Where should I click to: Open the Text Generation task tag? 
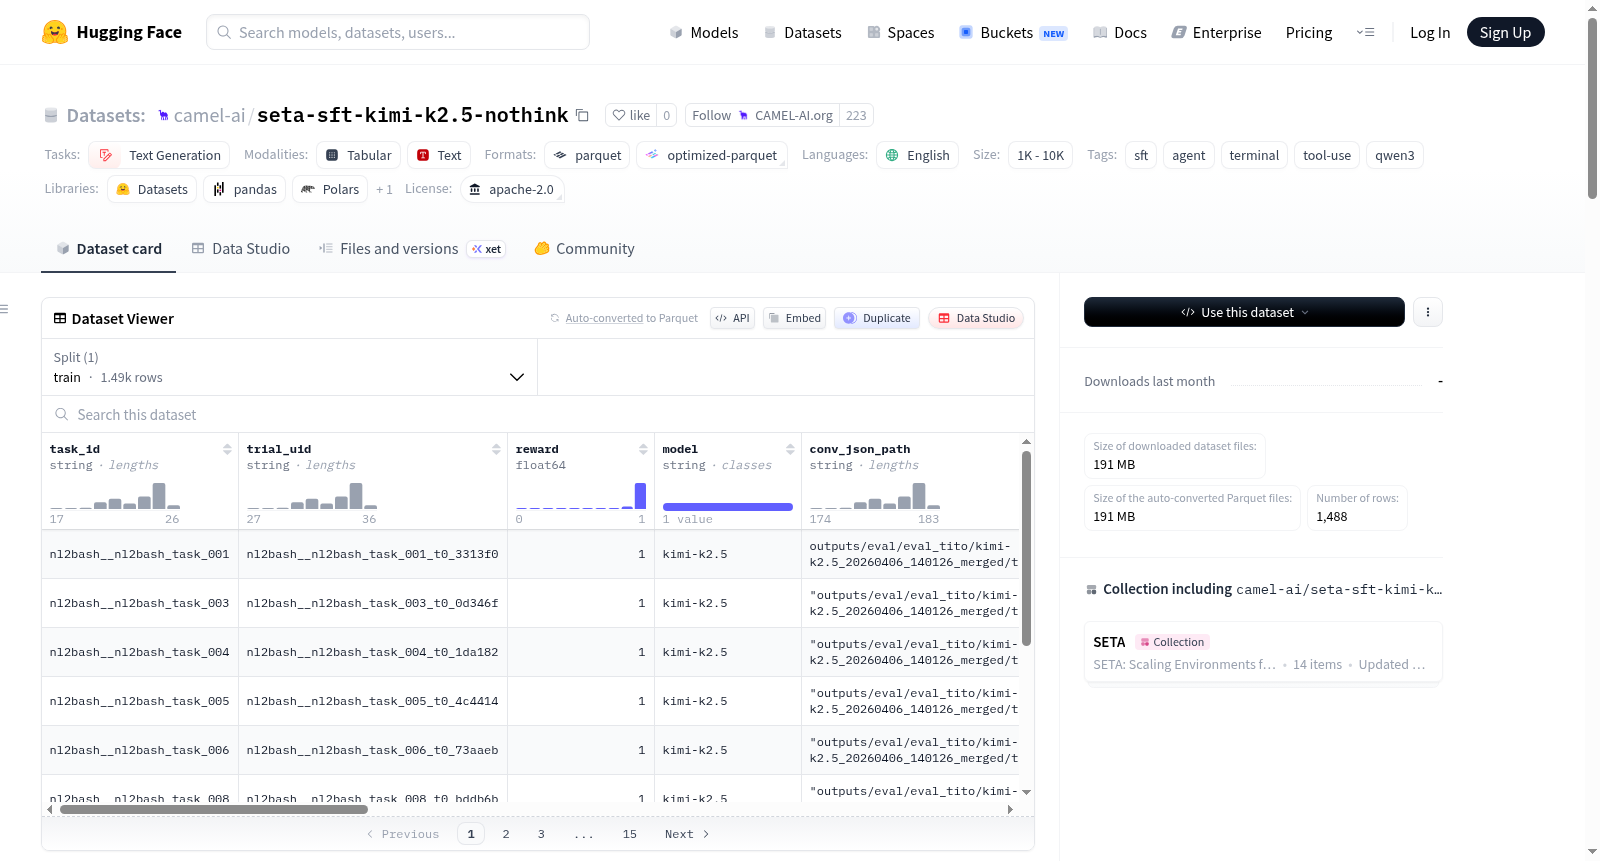(x=159, y=155)
